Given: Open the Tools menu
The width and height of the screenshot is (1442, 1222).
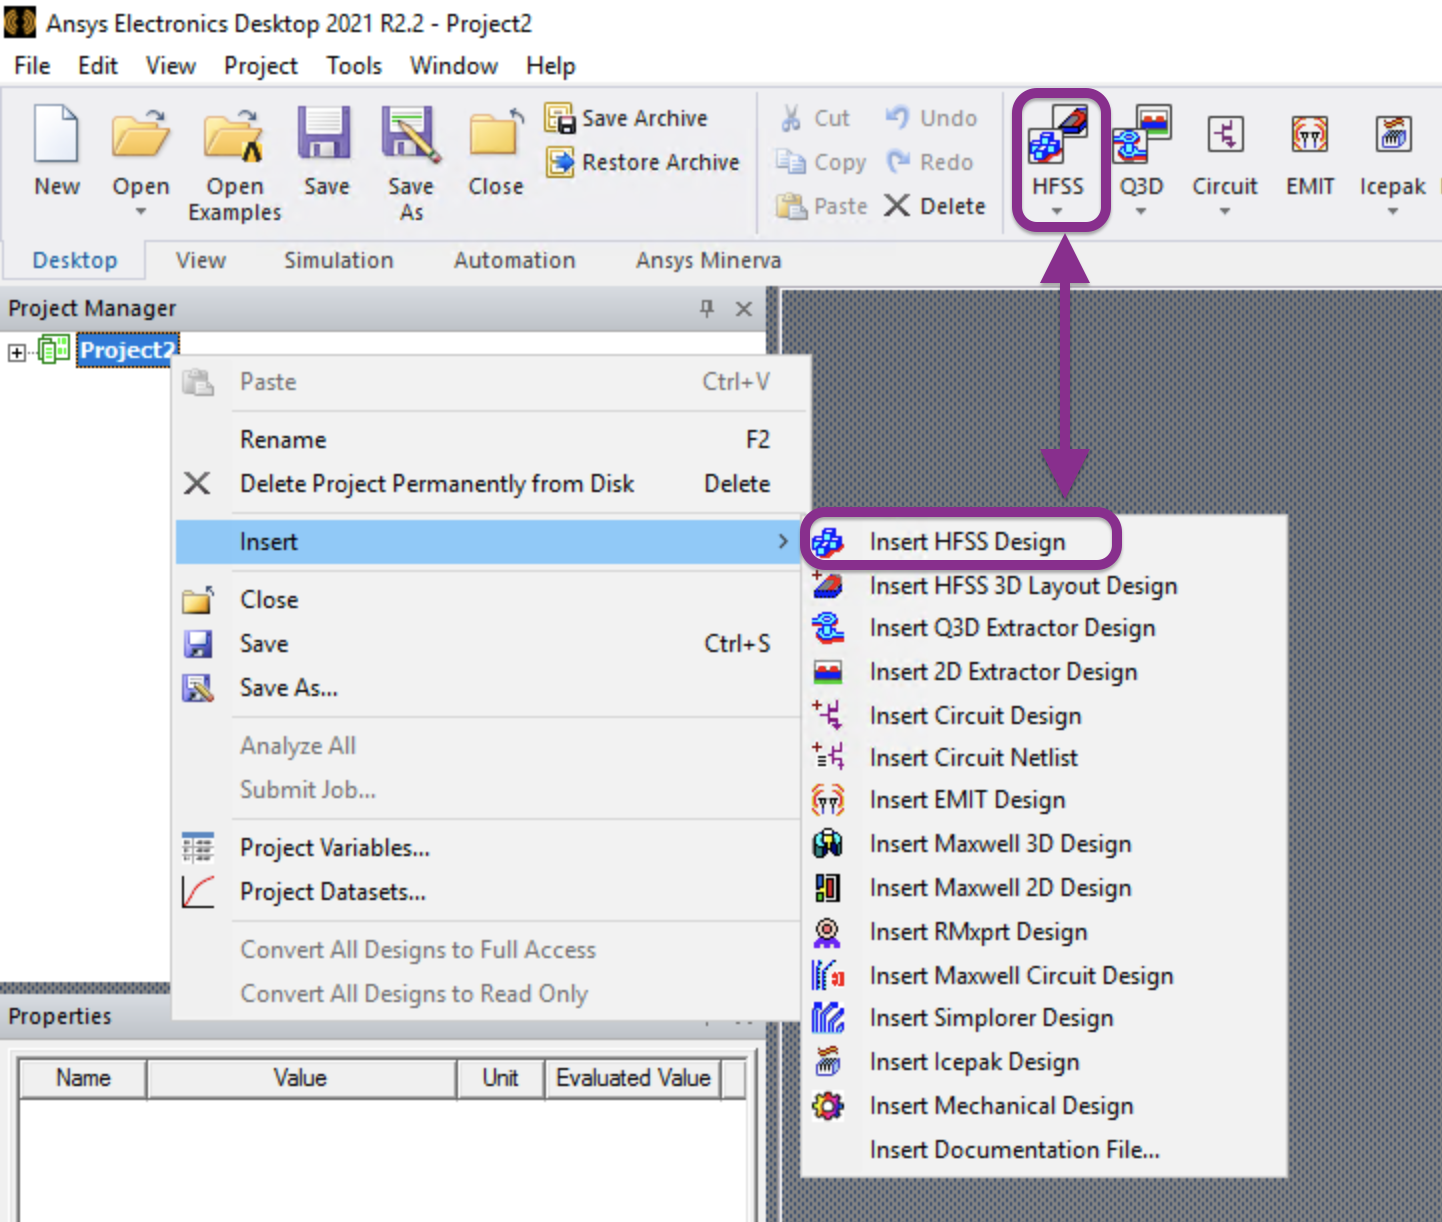Looking at the screenshot, I should point(354,66).
